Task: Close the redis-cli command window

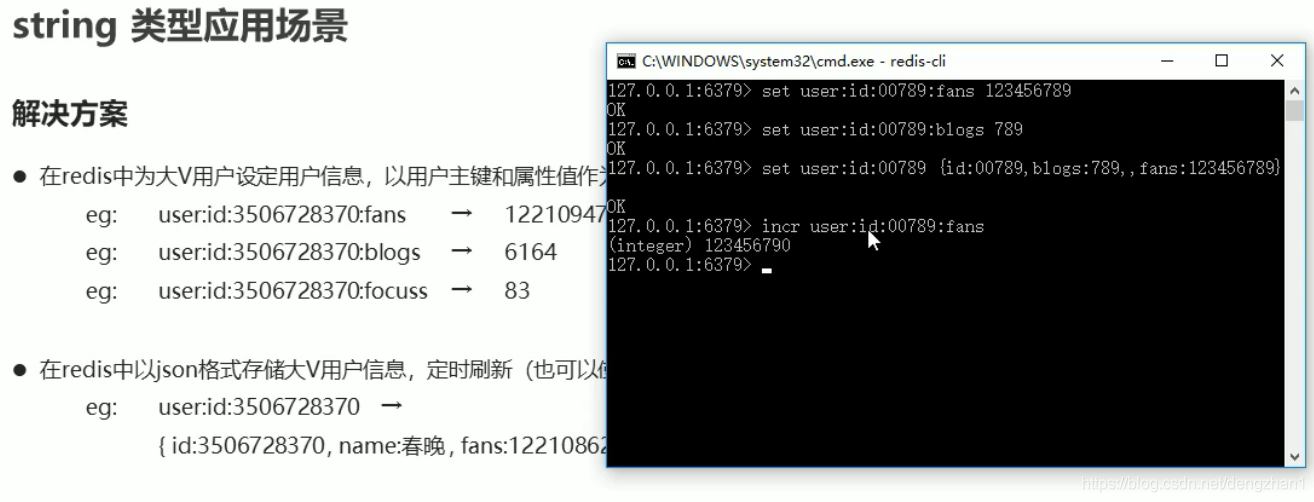Action: pyautogui.click(x=1277, y=61)
